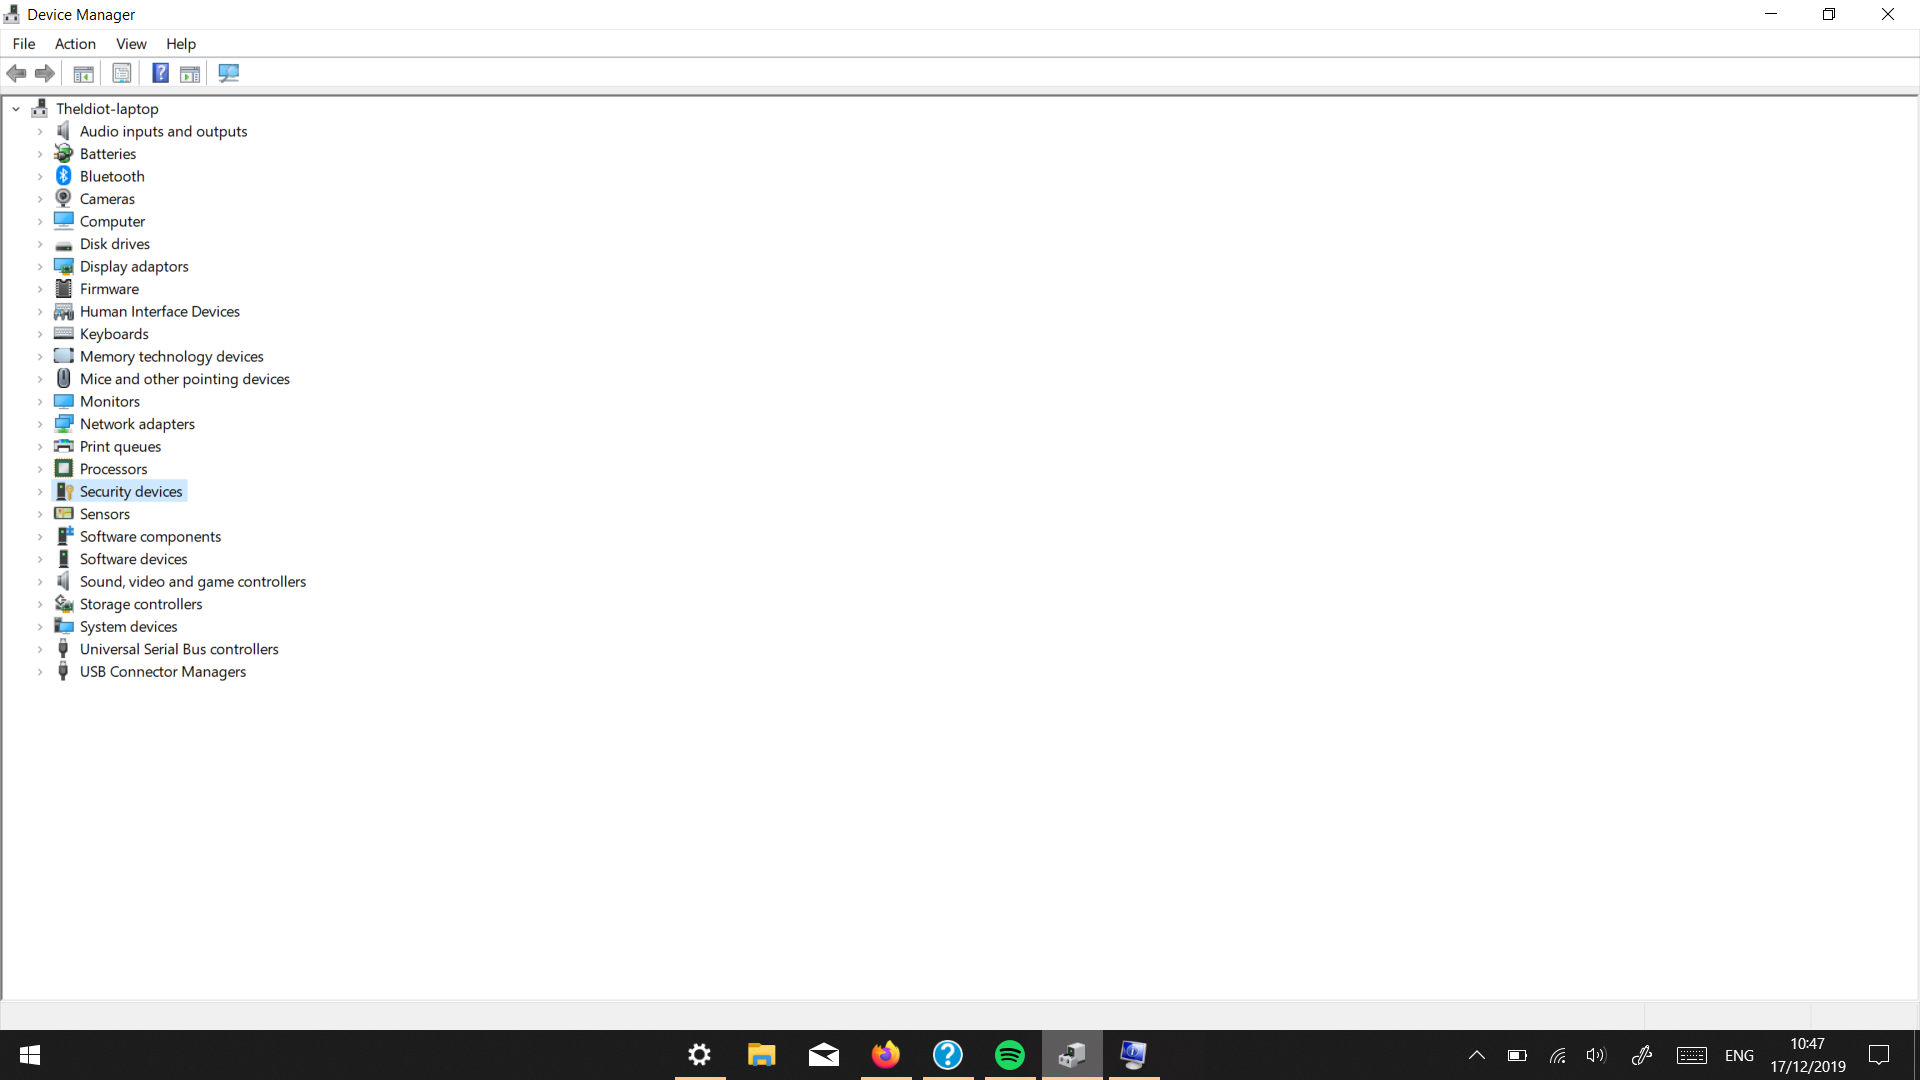The image size is (1920, 1080).
Task: Expand the Bluetooth category
Action: [x=40, y=177]
